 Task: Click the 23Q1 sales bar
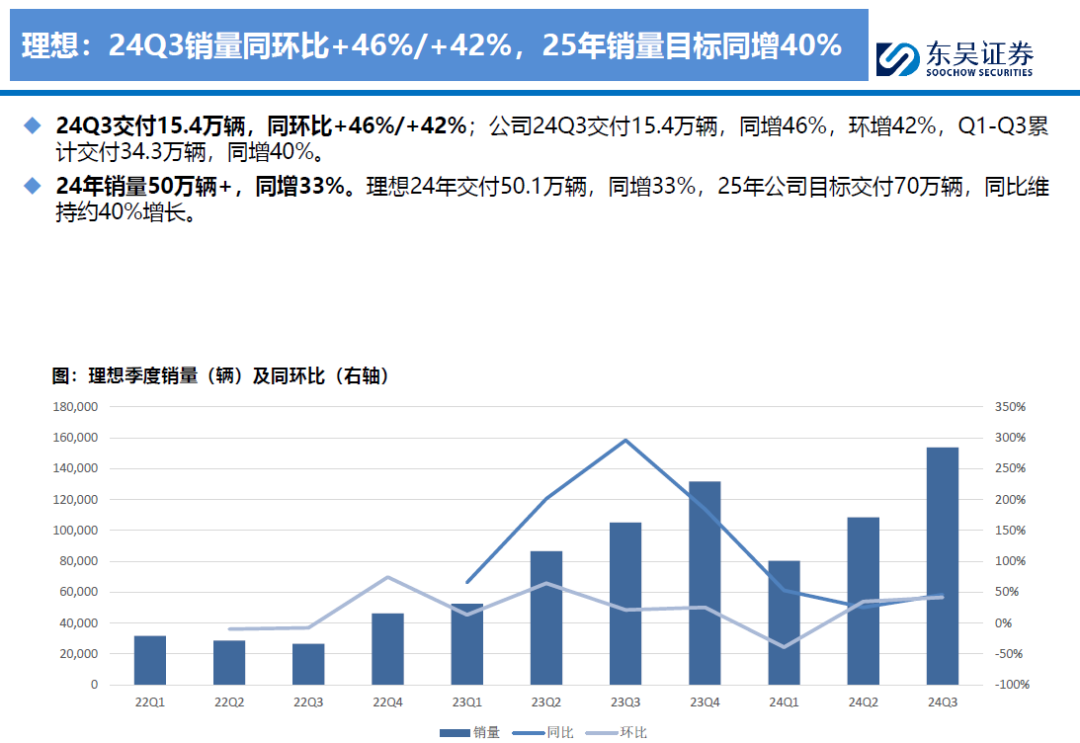(467, 645)
